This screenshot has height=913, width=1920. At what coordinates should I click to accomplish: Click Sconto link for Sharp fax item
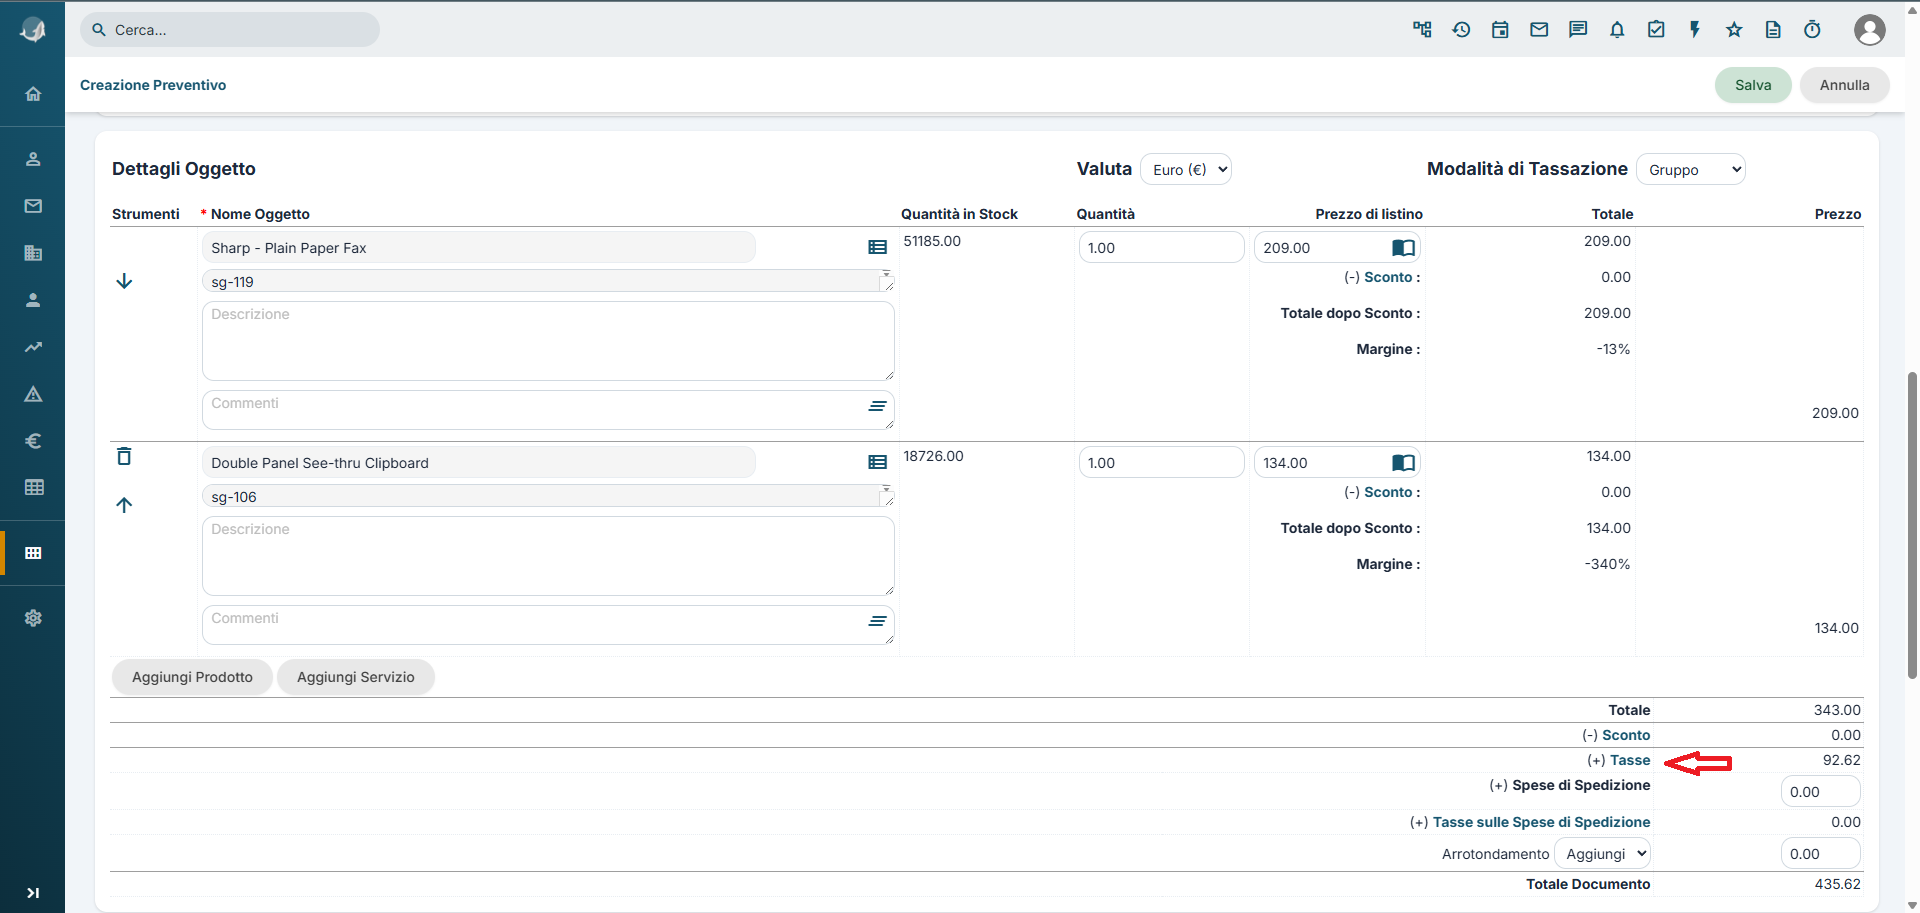(1388, 277)
